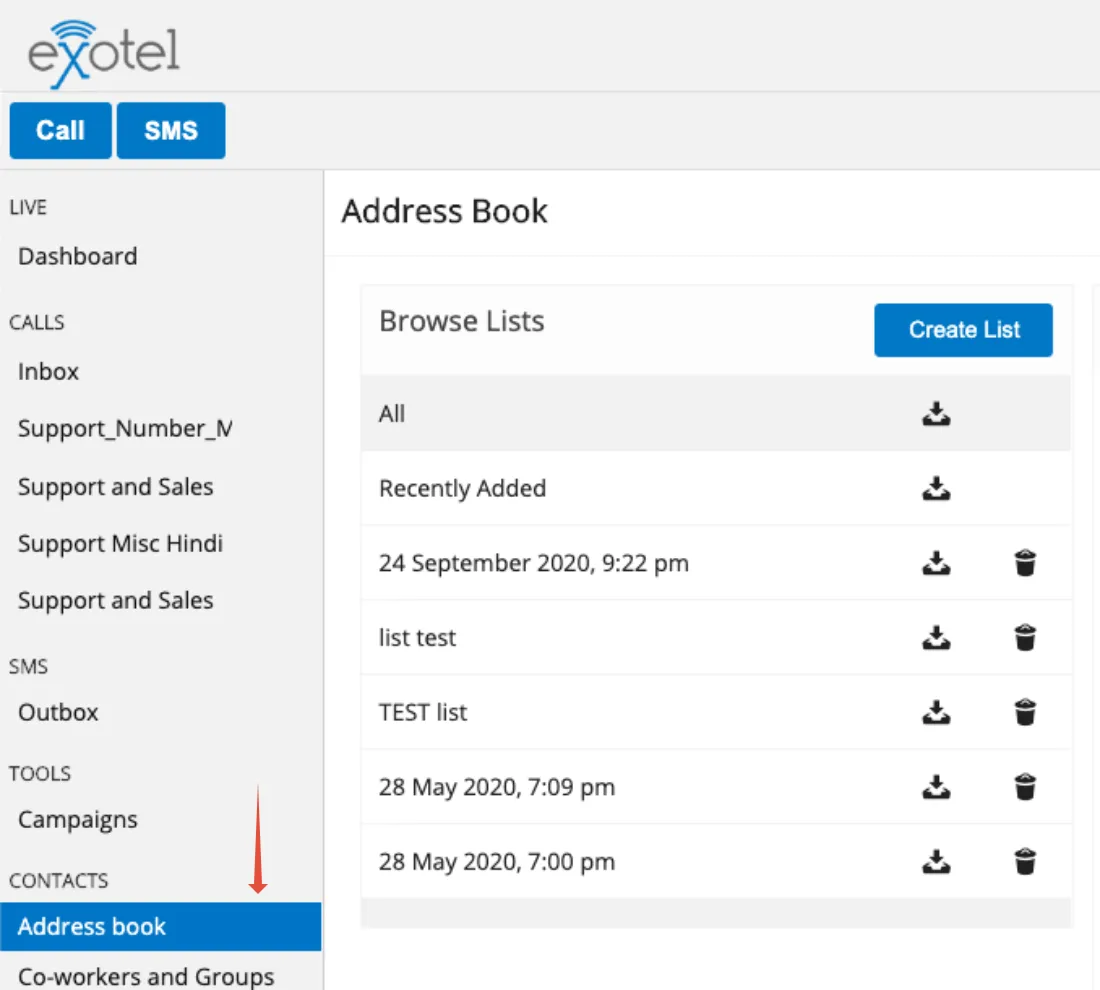Download the 'list test' list
The width and height of the screenshot is (1100, 990).
(x=936, y=638)
